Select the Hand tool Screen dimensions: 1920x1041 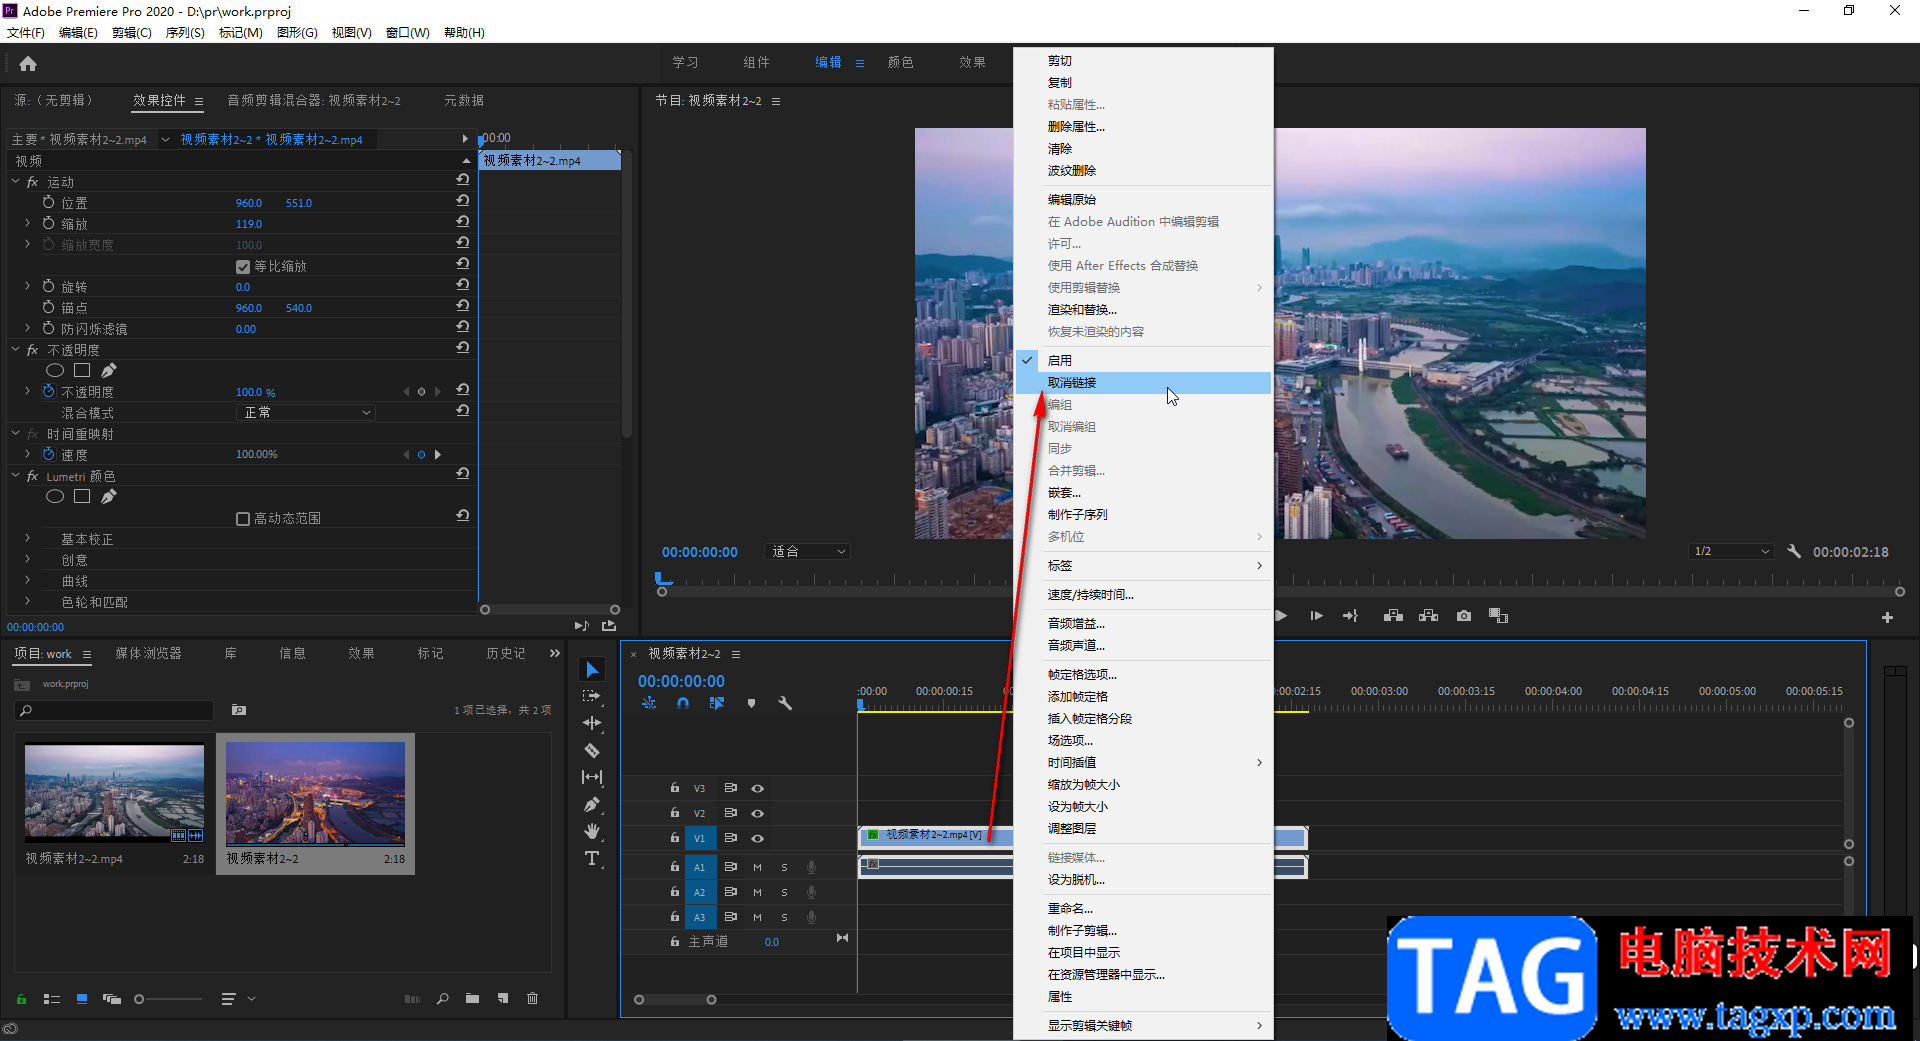coord(592,831)
